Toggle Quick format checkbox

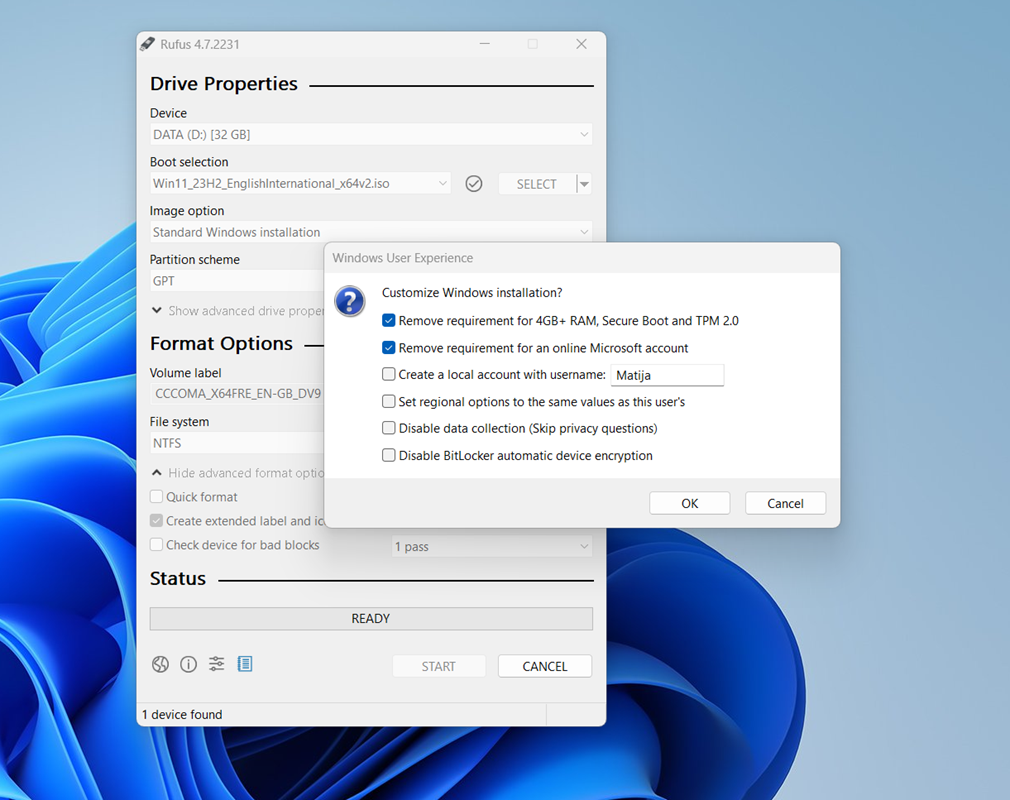(157, 497)
